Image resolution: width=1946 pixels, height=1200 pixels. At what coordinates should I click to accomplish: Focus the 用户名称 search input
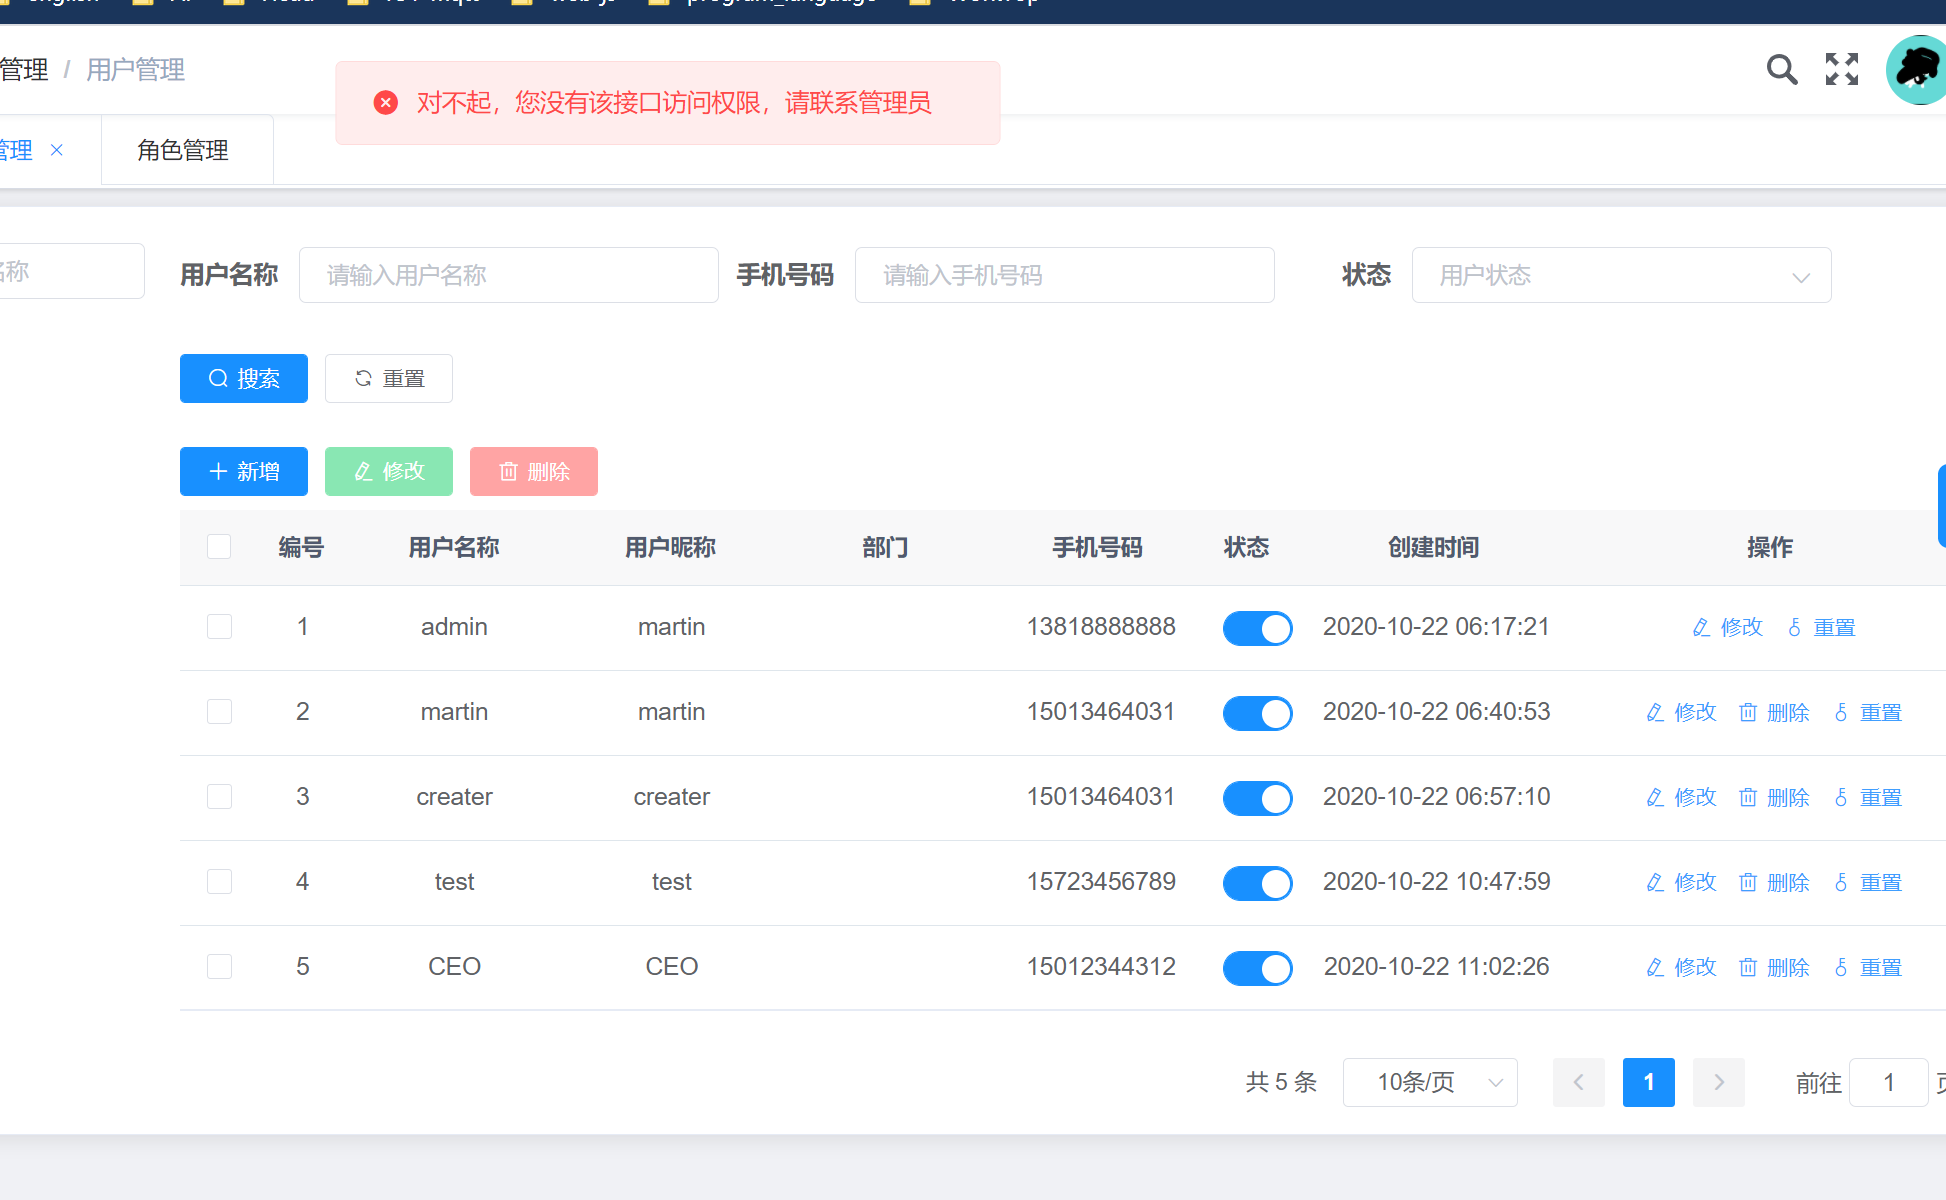coord(508,275)
